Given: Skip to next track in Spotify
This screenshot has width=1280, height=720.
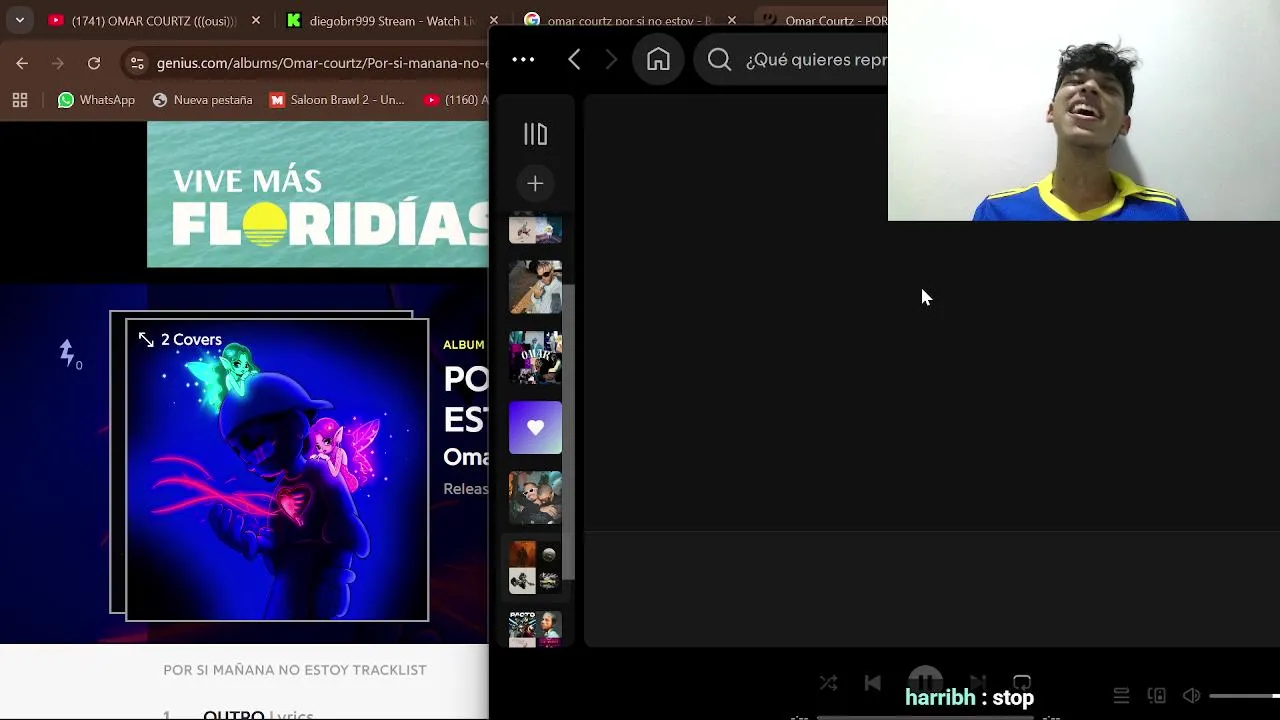Looking at the screenshot, I should (978, 681).
